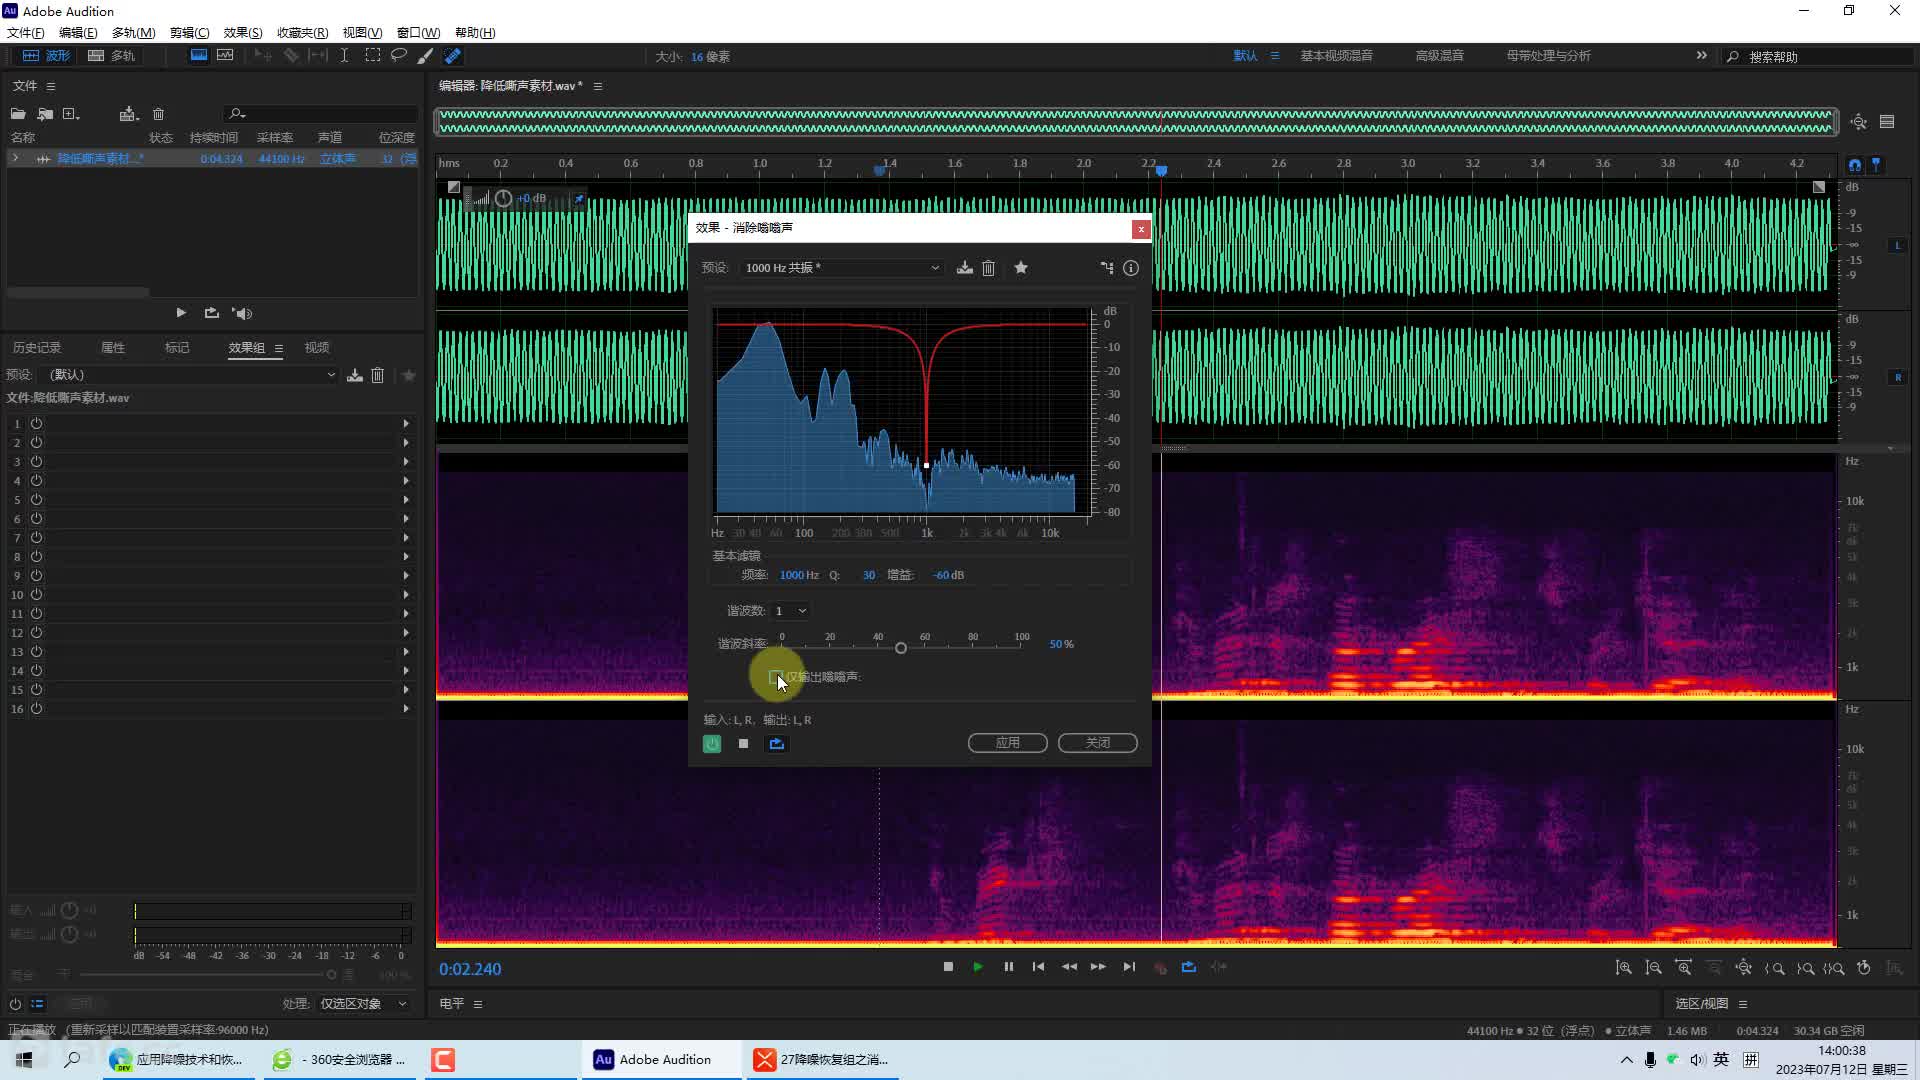
Task: Open file icon in Files panel
Action: (18, 114)
